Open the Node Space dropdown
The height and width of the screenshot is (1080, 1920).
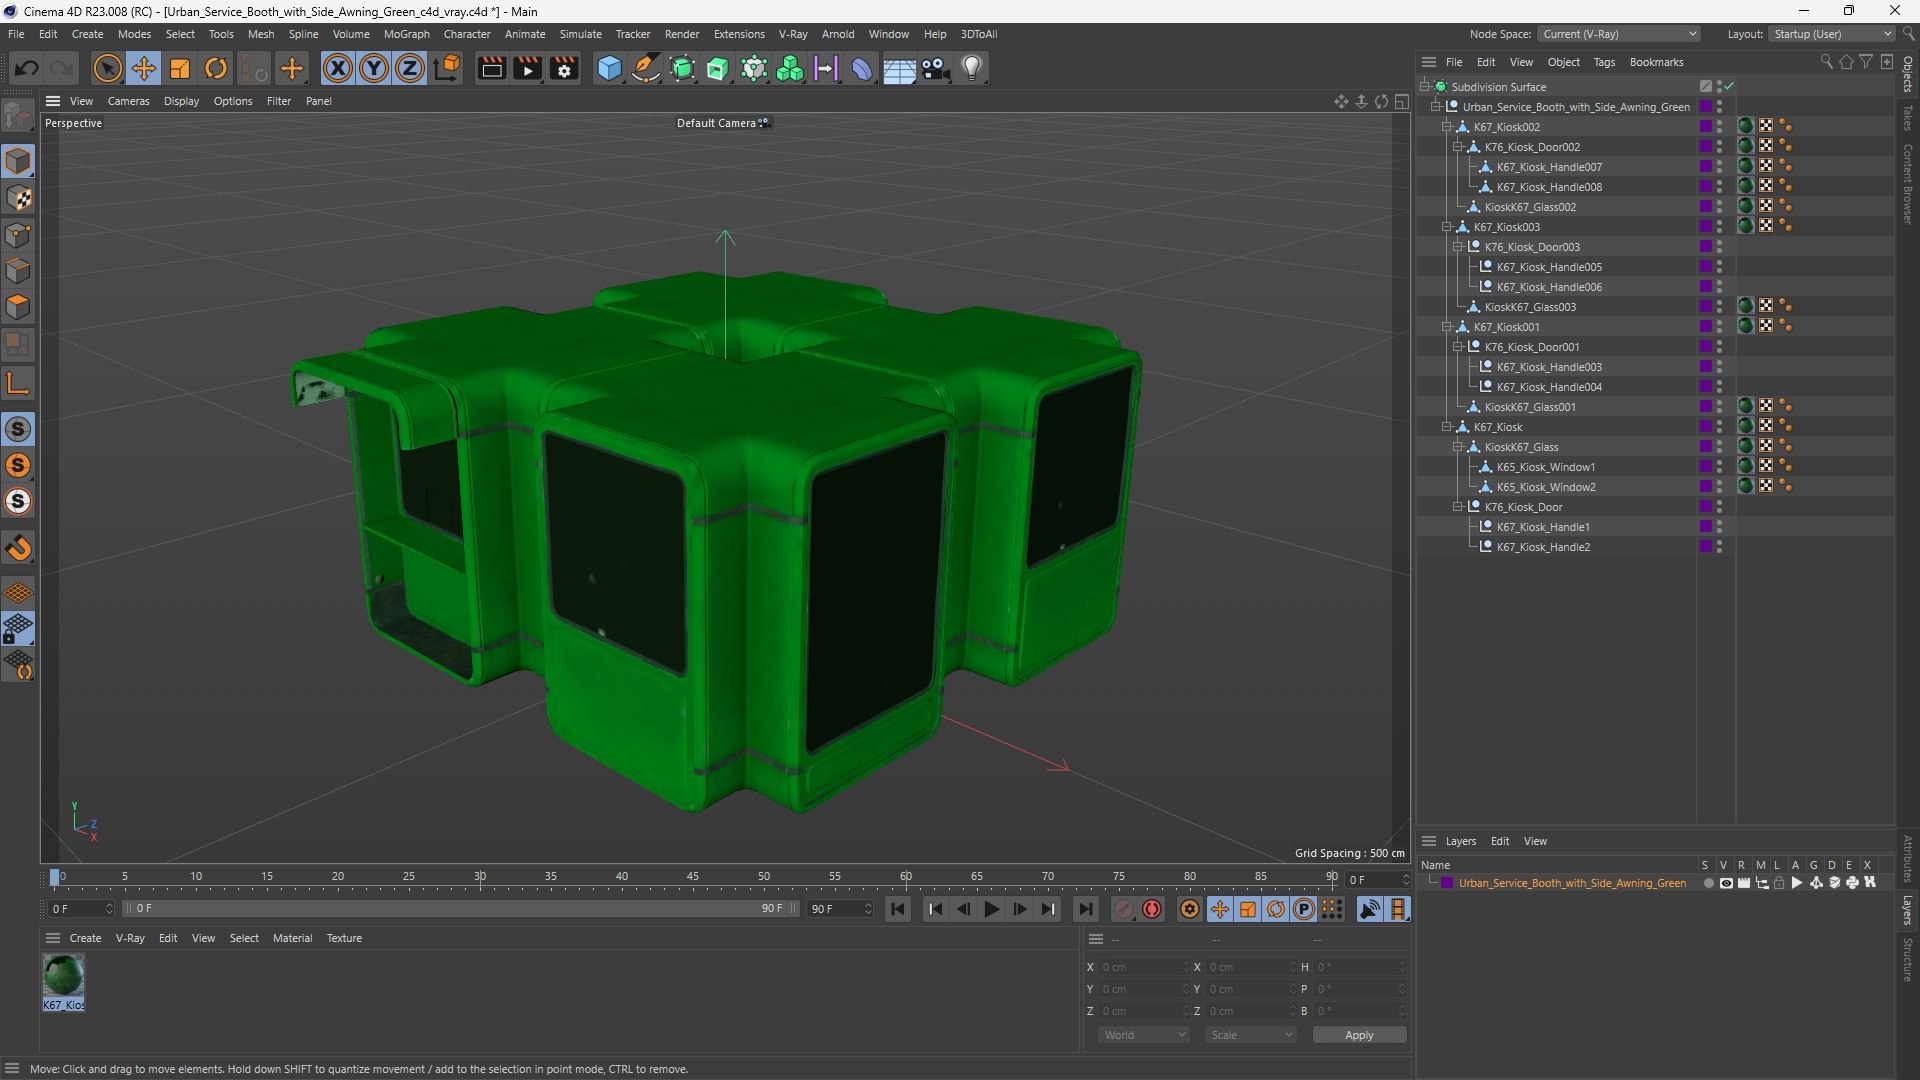[1619, 34]
